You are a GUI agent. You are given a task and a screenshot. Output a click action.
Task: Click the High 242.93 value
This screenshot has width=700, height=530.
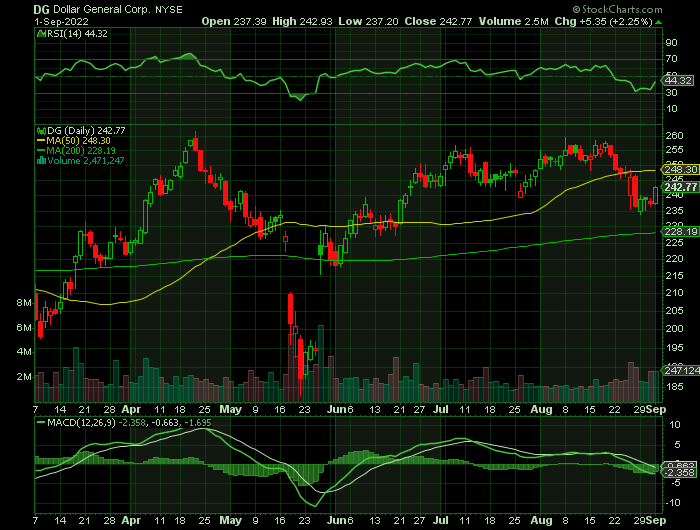click(x=301, y=21)
